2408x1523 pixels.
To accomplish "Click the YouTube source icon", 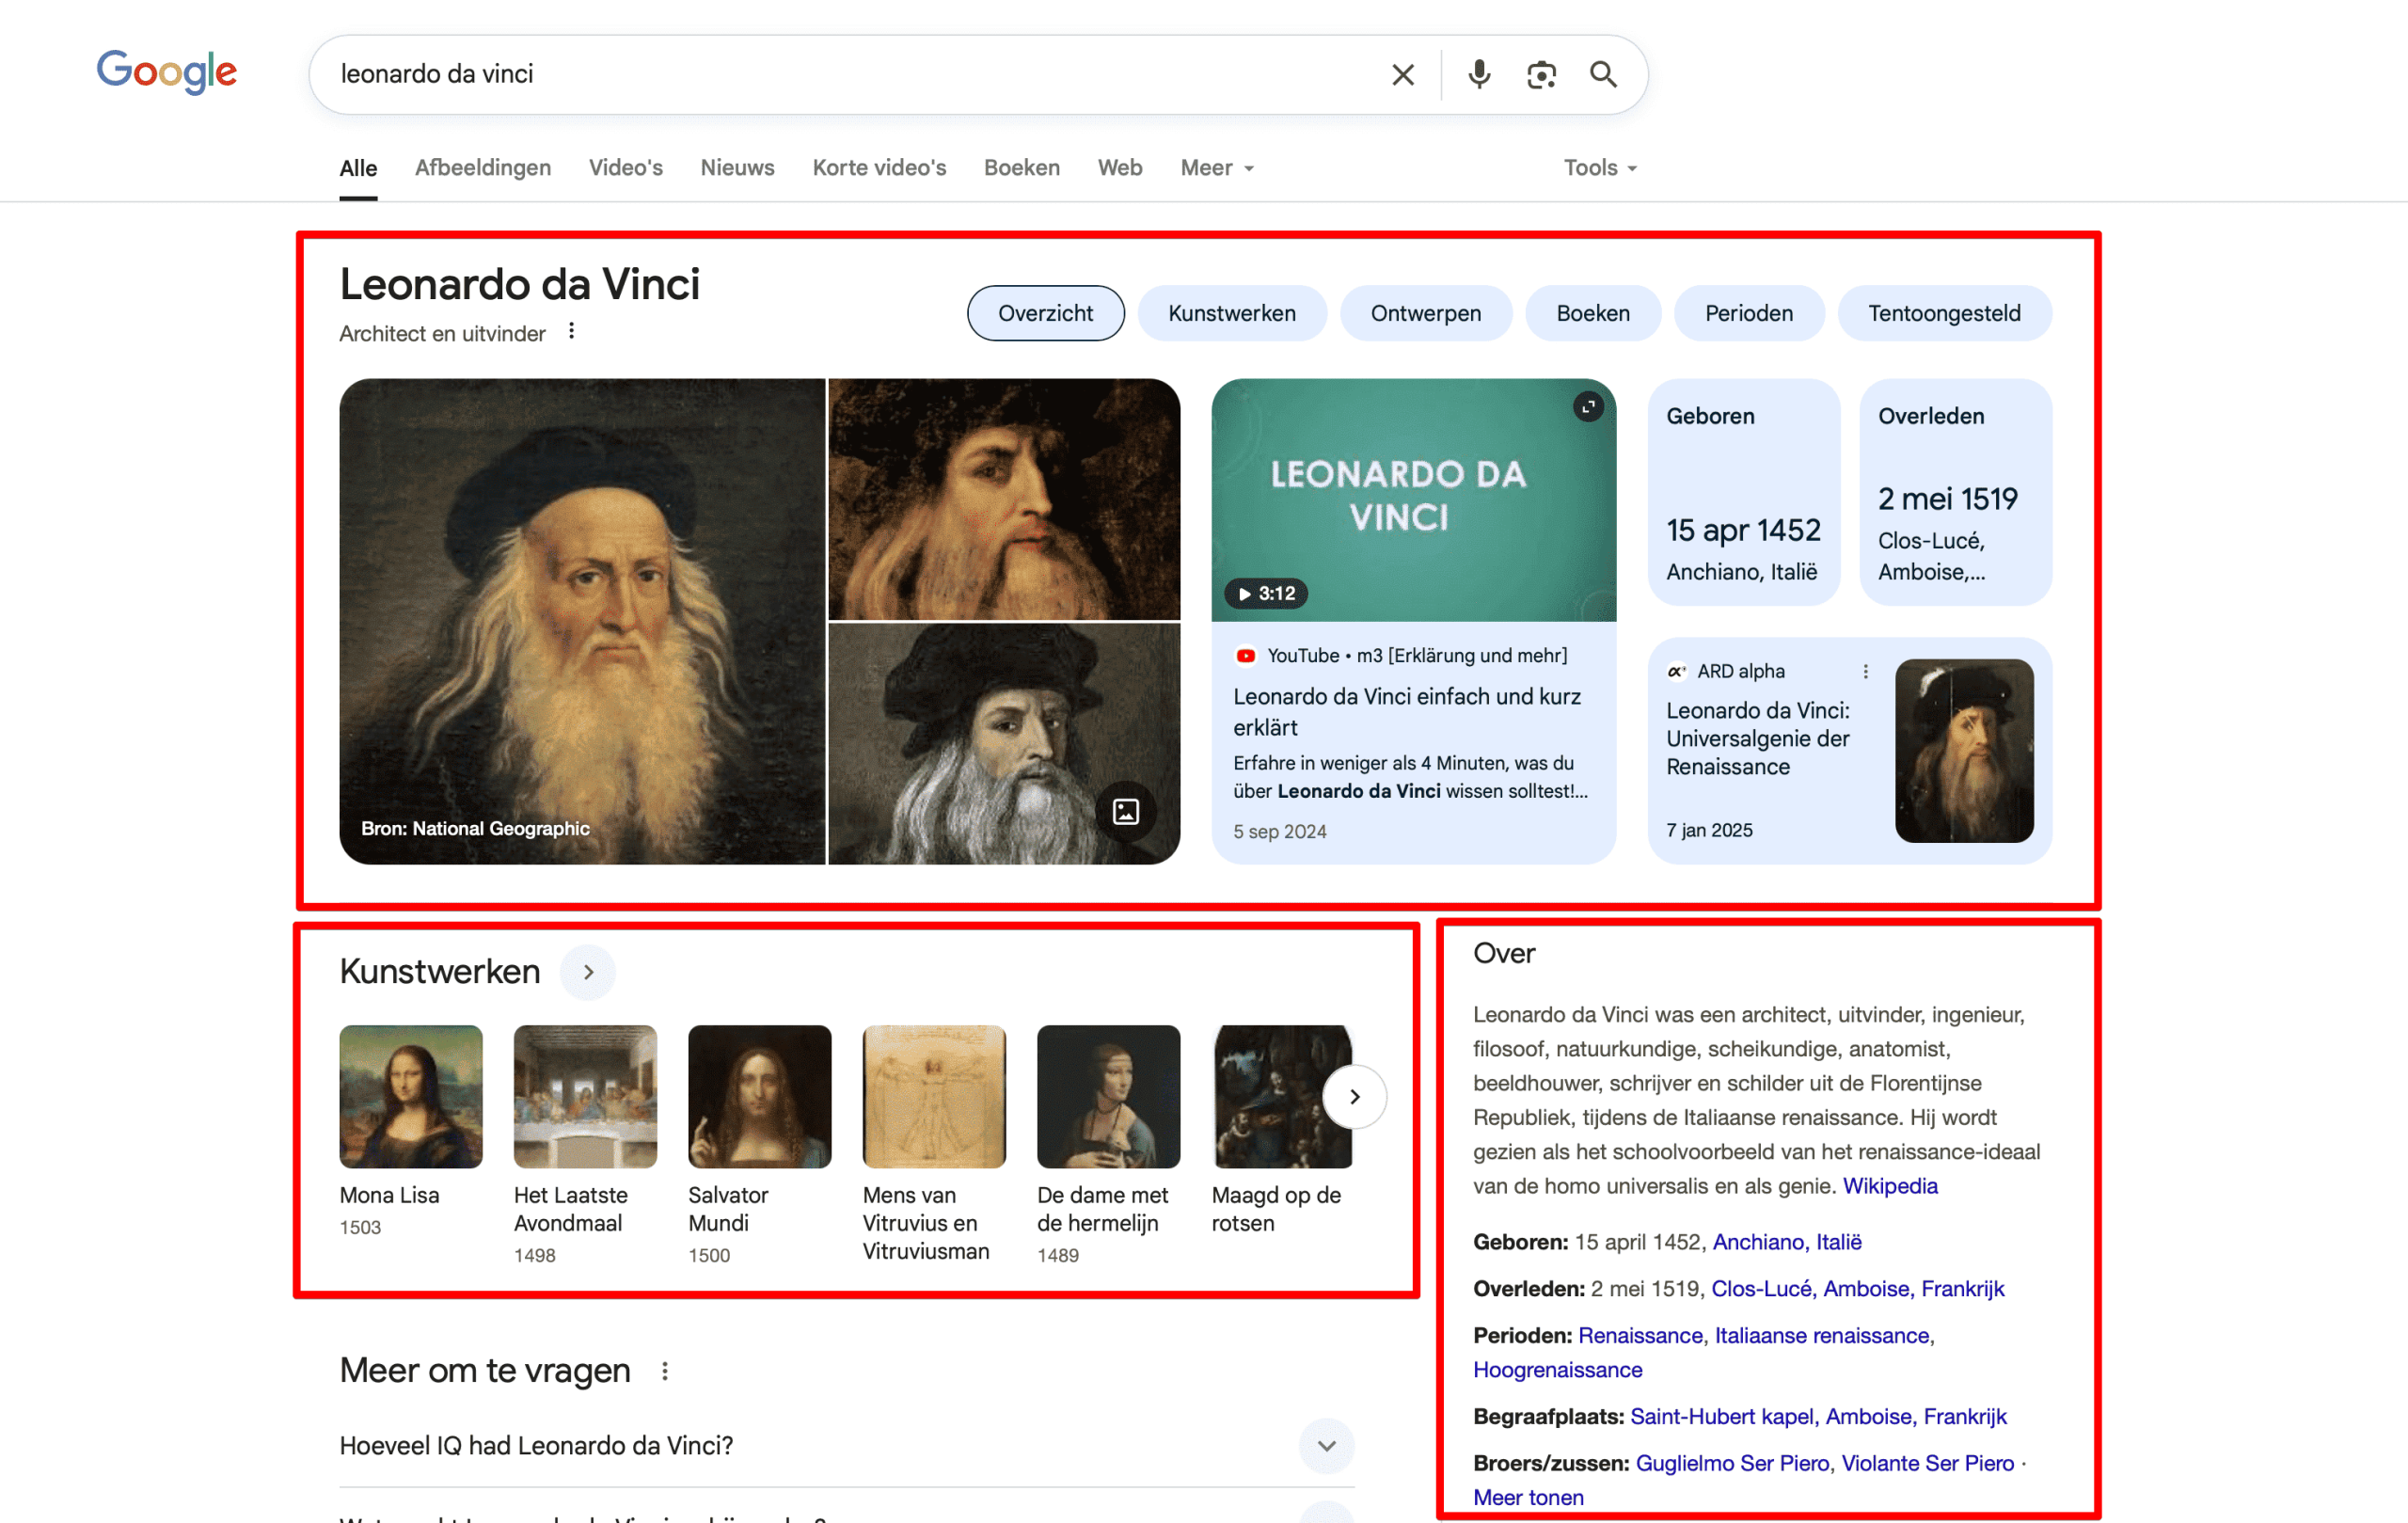I will [x=1245, y=656].
